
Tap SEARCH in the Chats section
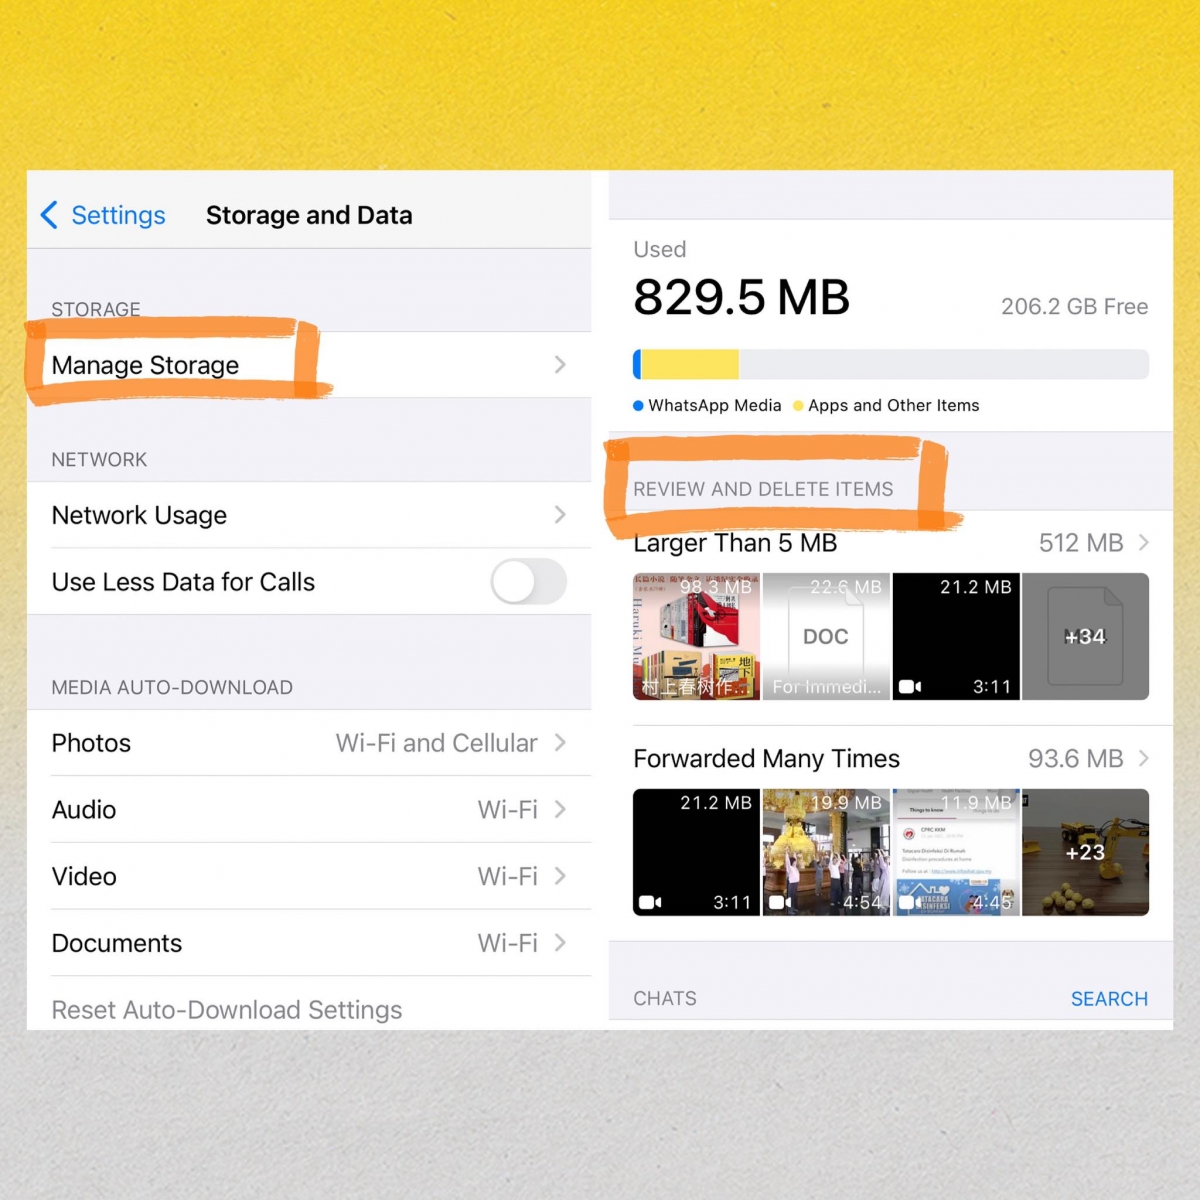(1109, 998)
